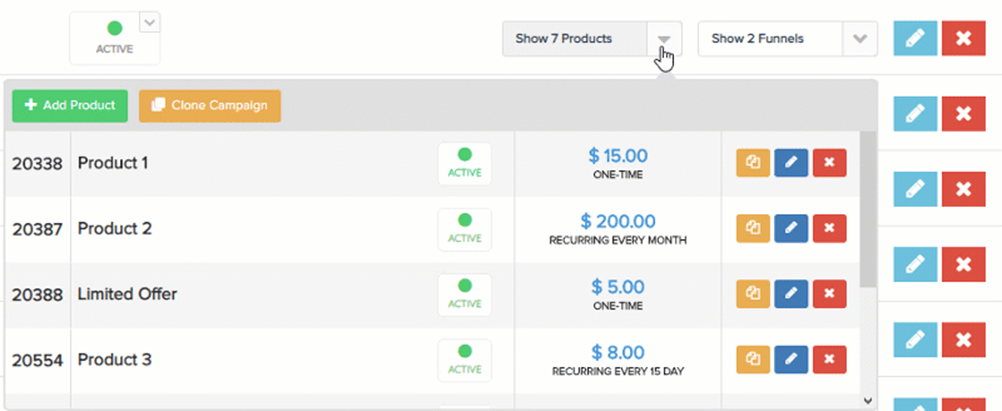Toggle the ACTIVE status of Product 3
This screenshot has height=411, width=1002.
(465, 360)
